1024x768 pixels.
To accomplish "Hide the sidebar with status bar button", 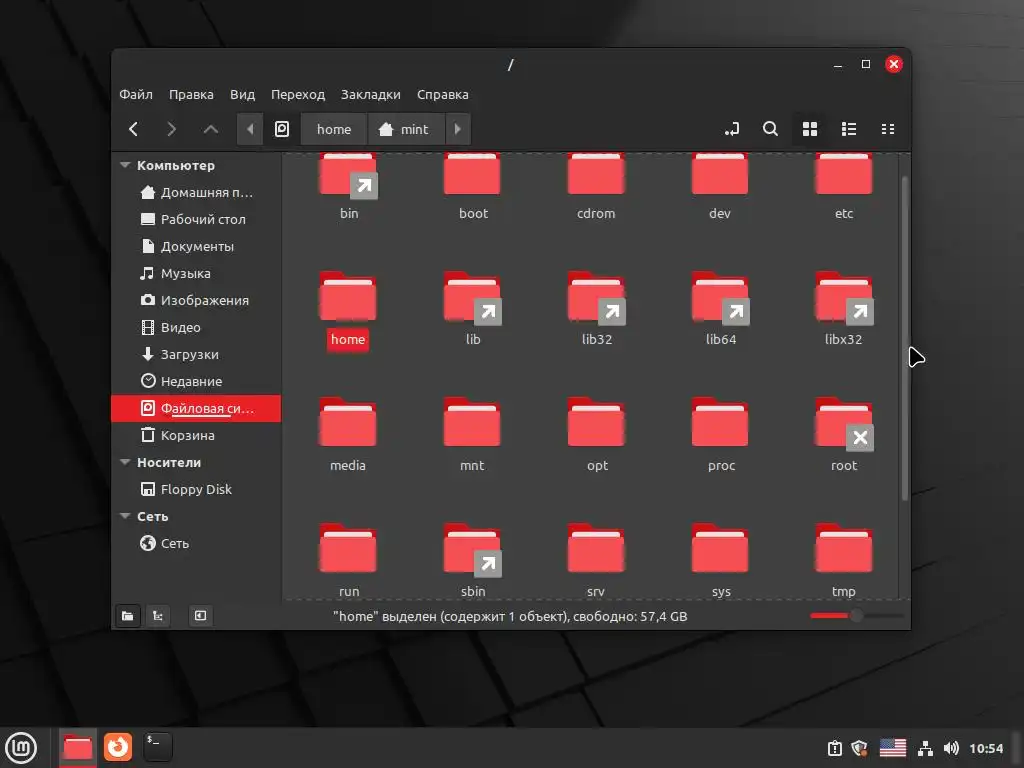I will (x=200, y=616).
